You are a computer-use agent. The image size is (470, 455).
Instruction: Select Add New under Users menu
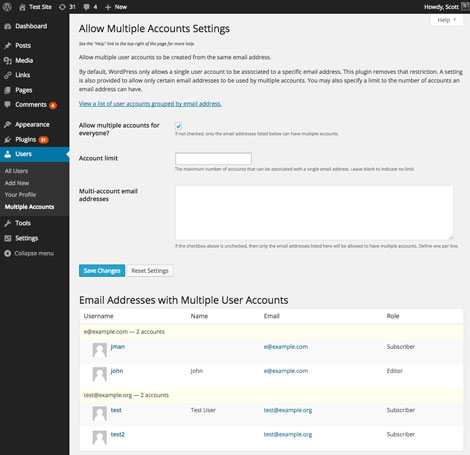click(17, 183)
